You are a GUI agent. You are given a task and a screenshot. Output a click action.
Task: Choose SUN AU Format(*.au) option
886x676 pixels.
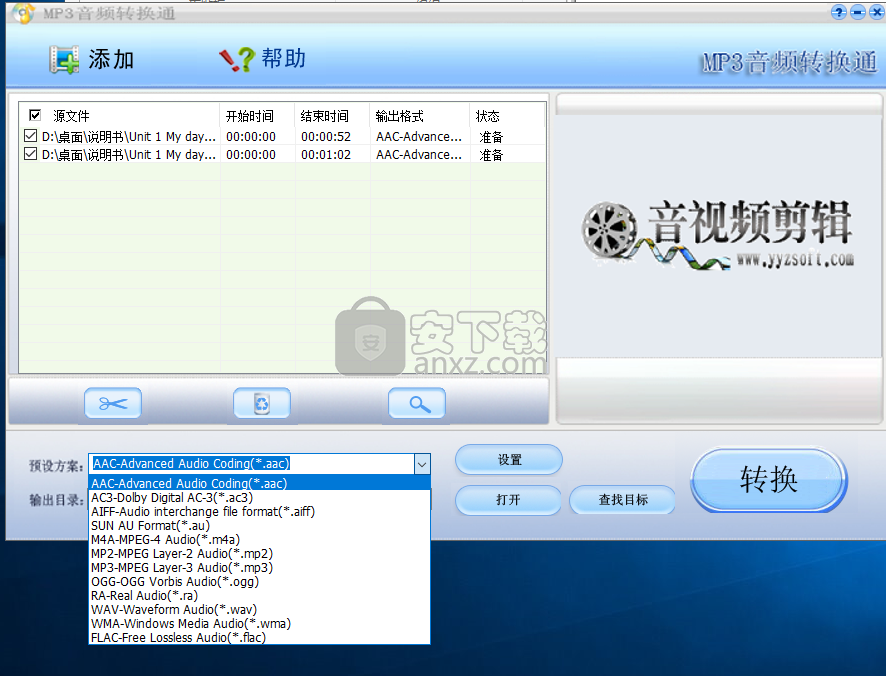tap(260, 526)
